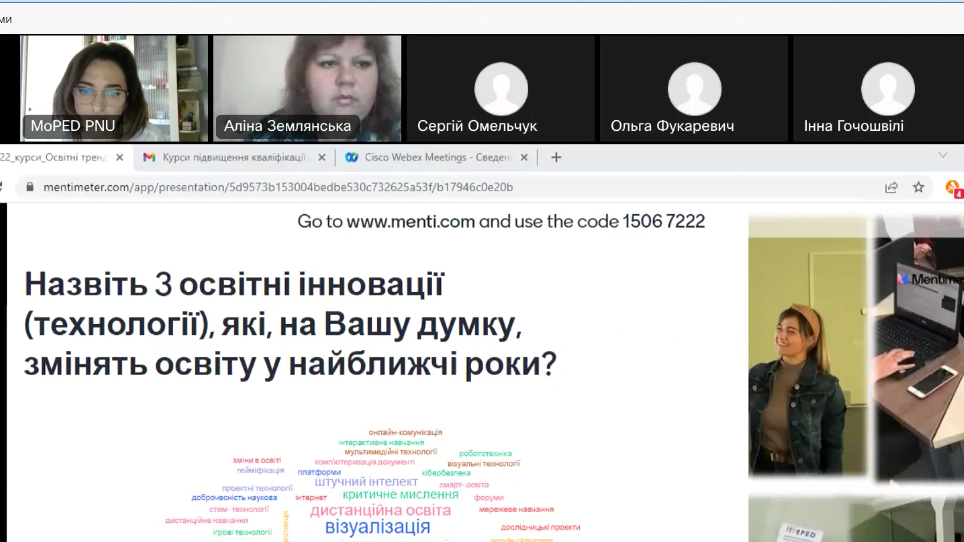Click the lock icon for site information
The width and height of the screenshot is (964, 542).
30,187
